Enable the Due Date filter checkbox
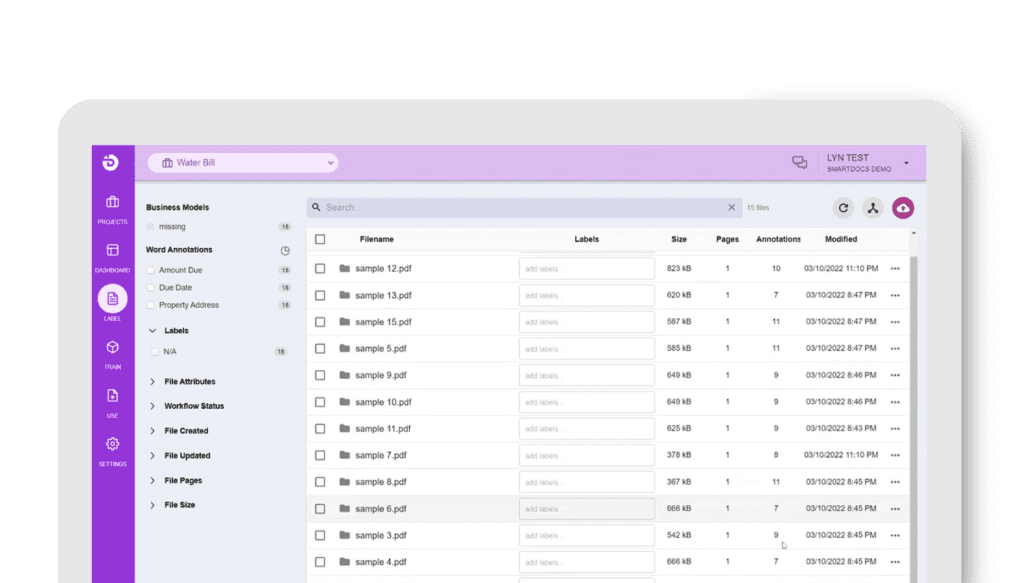The height and width of the screenshot is (583, 1024). coord(153,287)
